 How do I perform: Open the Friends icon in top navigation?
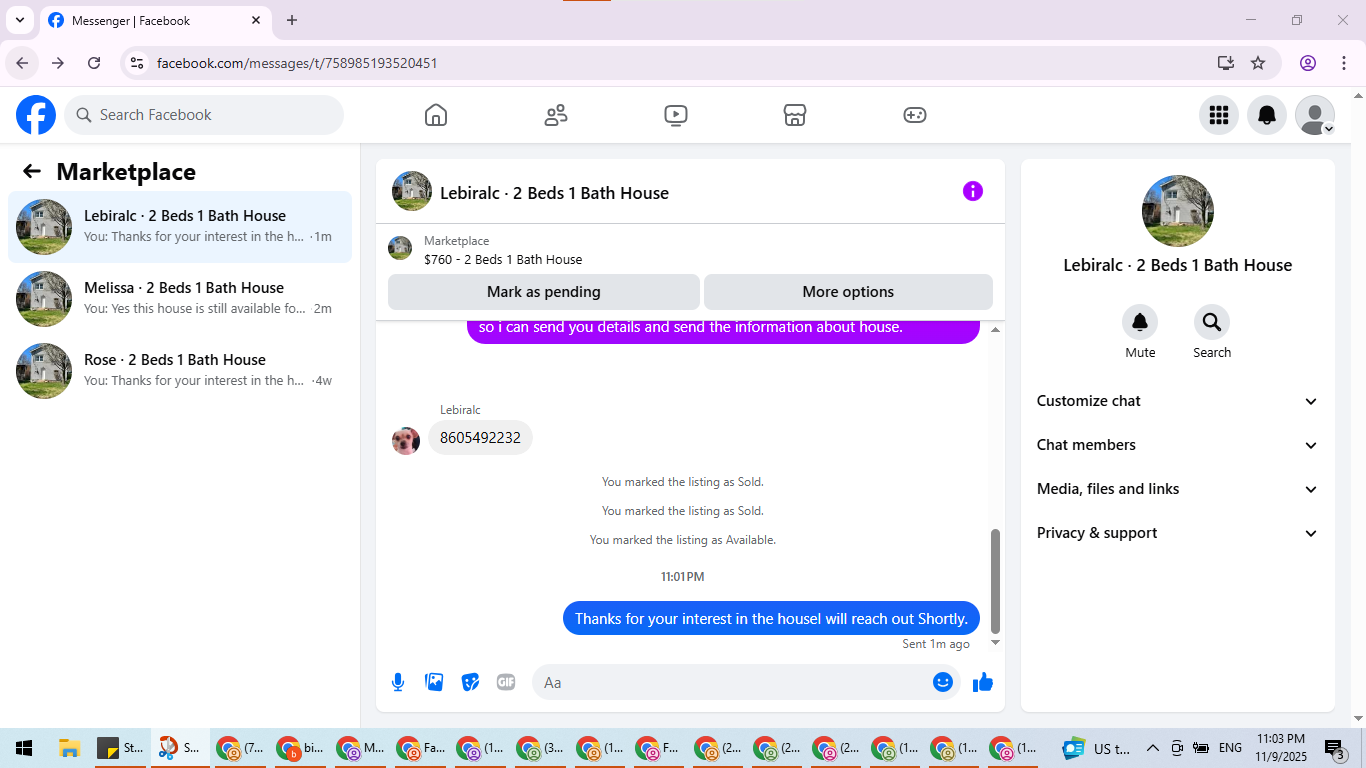tap(556, 115)
